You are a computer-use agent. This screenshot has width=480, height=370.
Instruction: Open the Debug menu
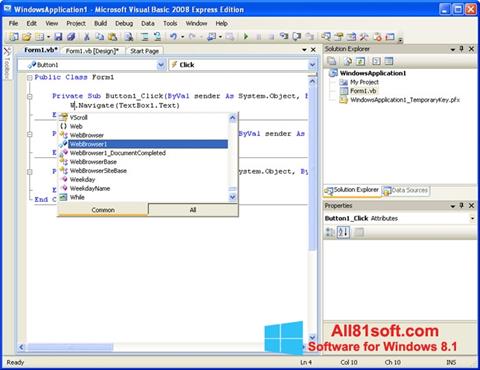tap(124, 23)
